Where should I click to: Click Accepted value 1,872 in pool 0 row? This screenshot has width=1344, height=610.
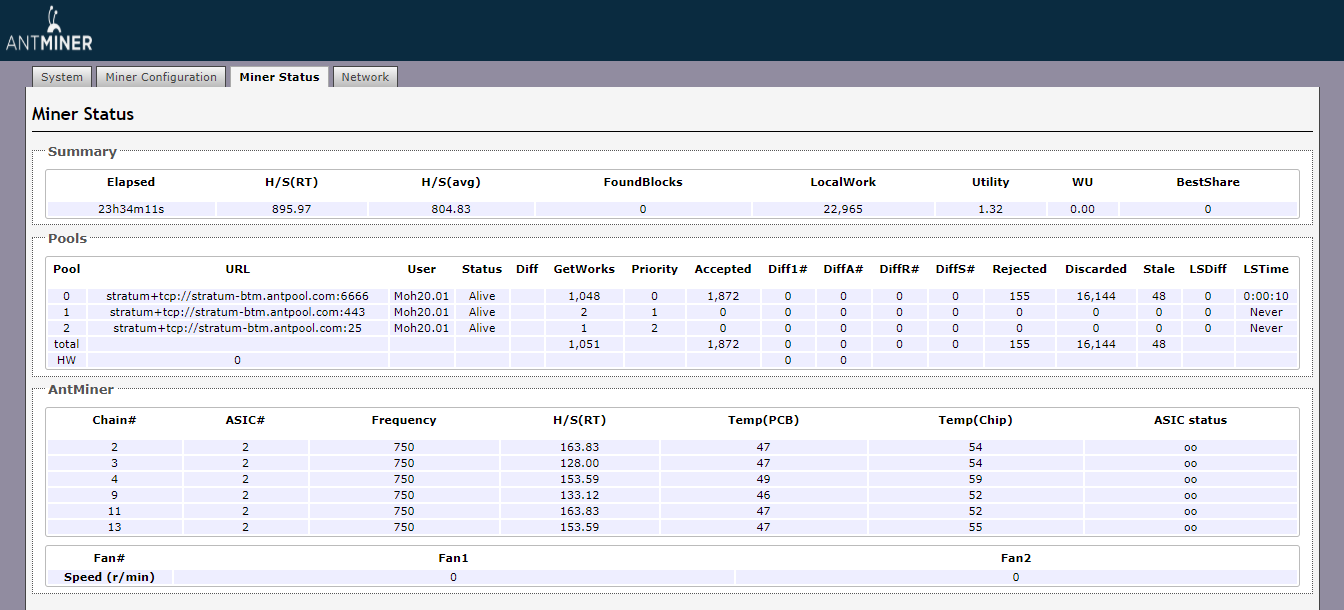click(722, 296)
